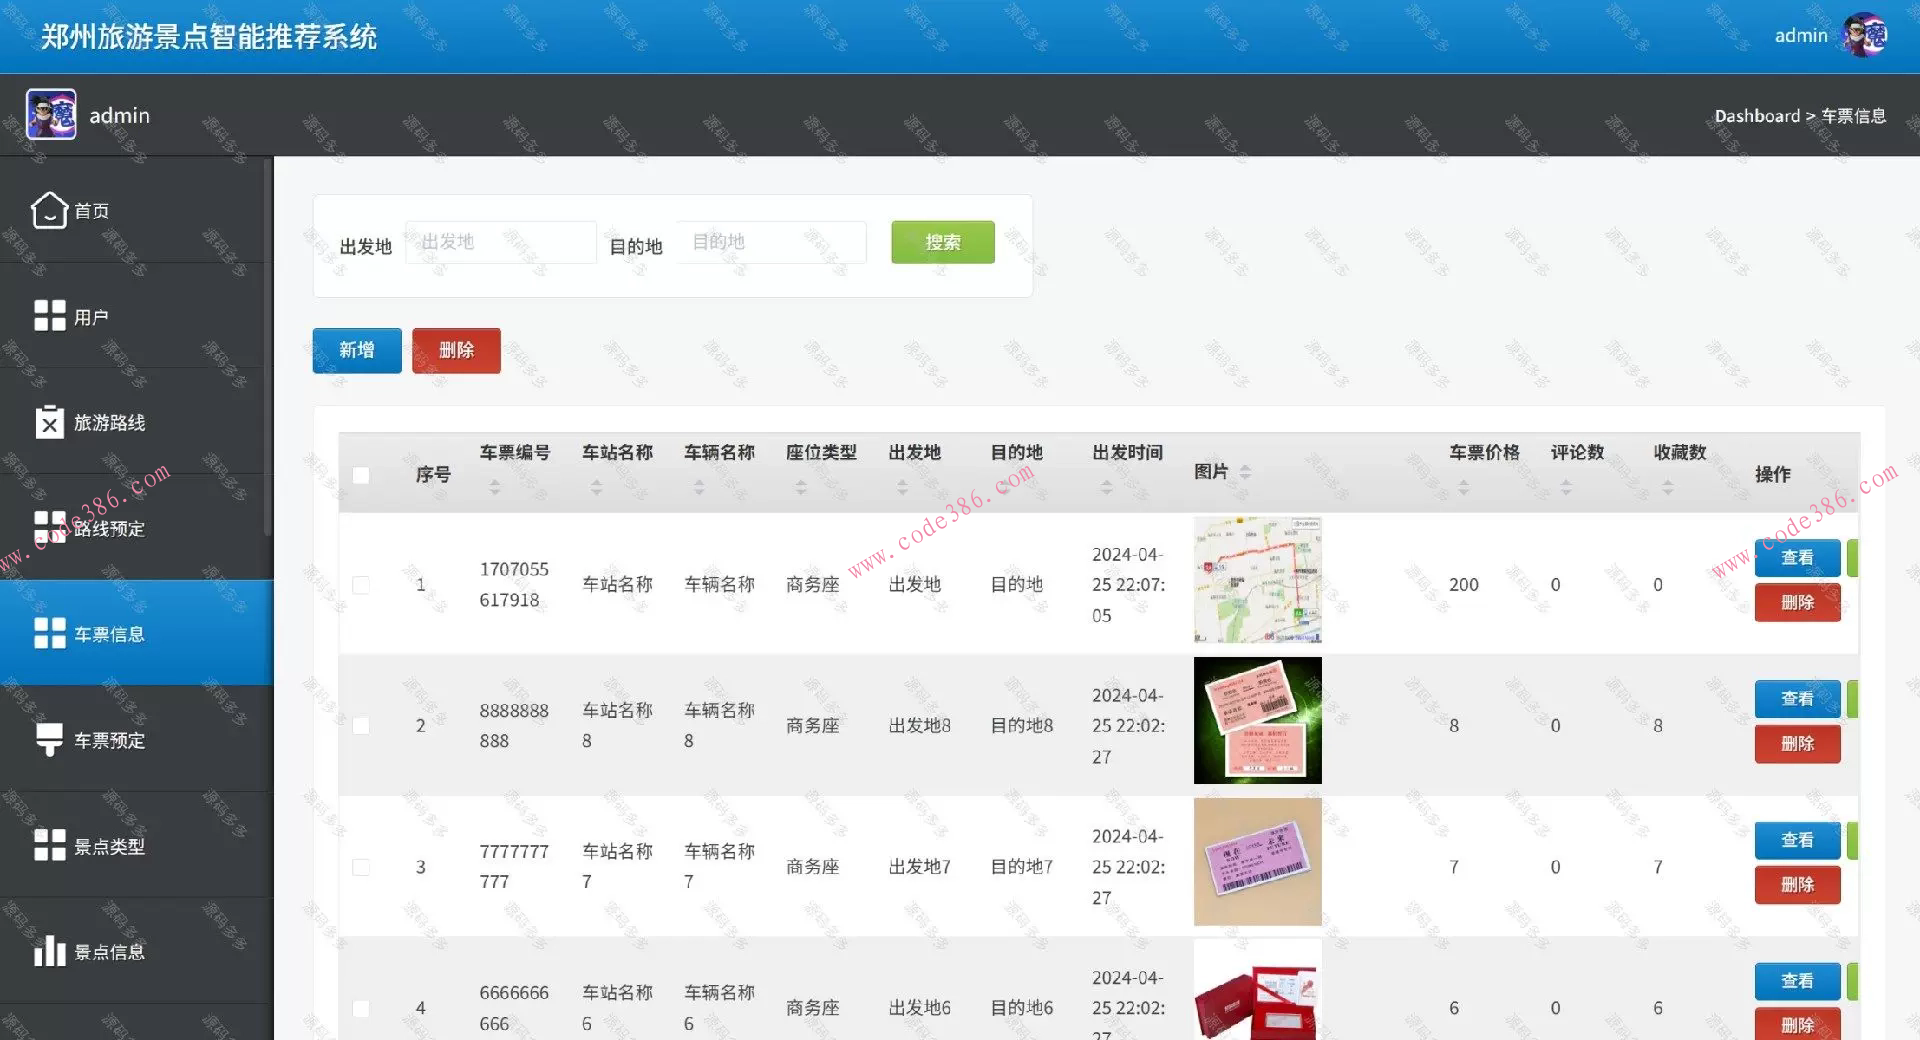This screenshot has height=1040, width=1920.
Task: Open the Dashboard breadcrumb link
Action: 1757,115
